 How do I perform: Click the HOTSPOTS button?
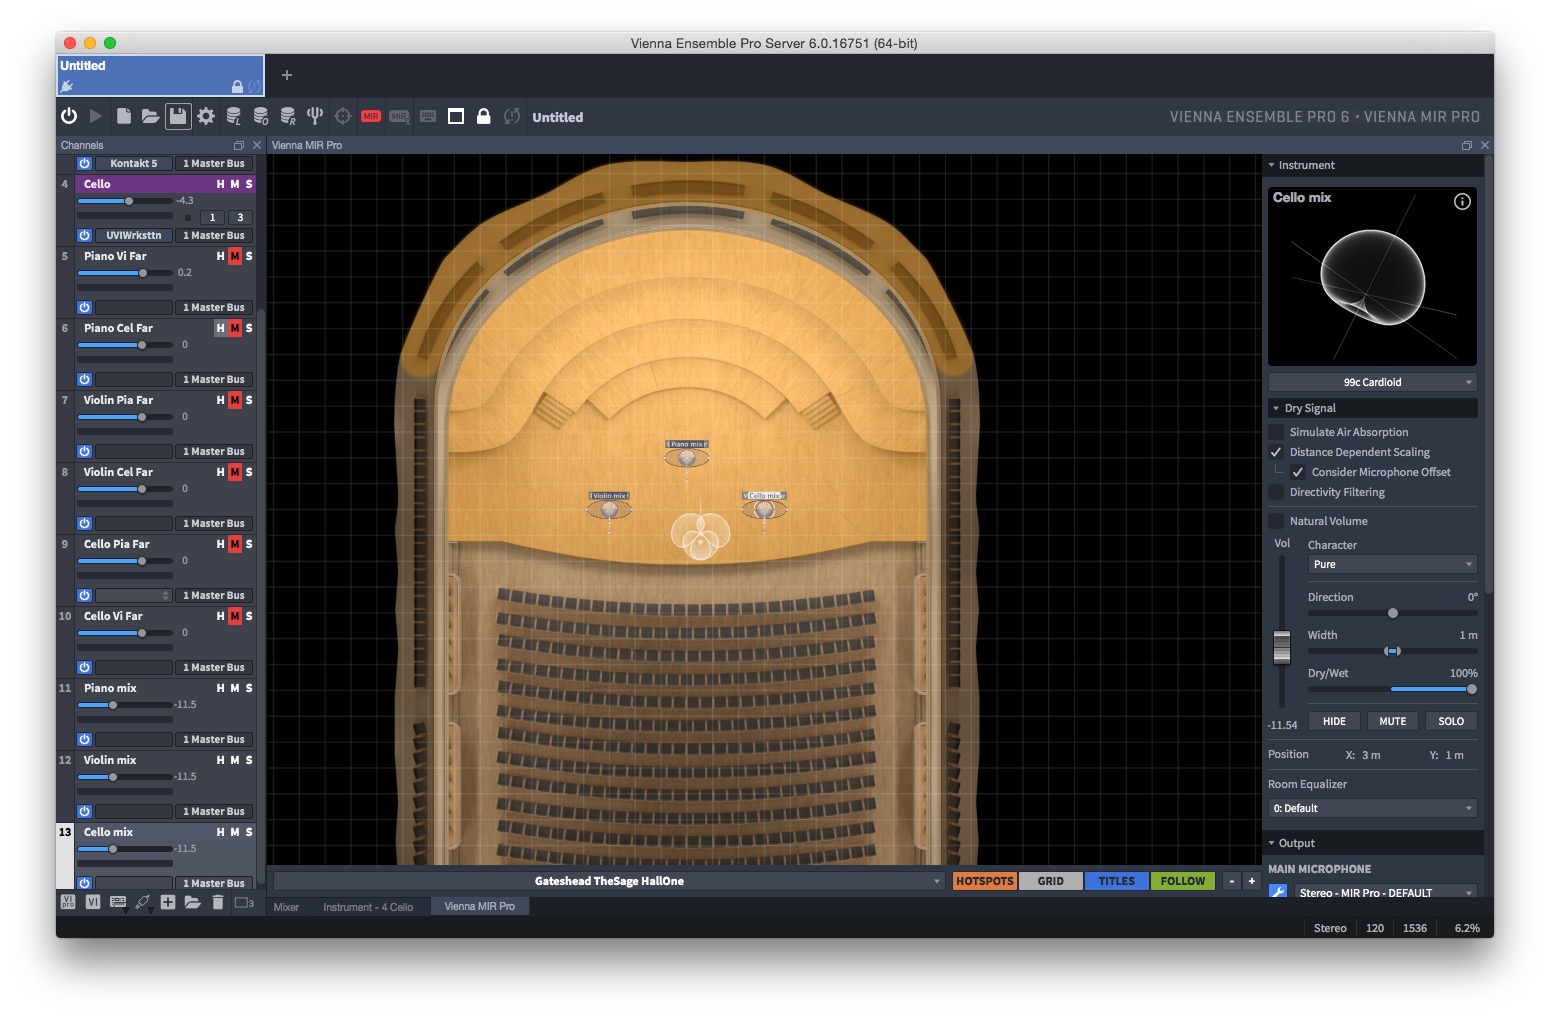coord(985,881)
